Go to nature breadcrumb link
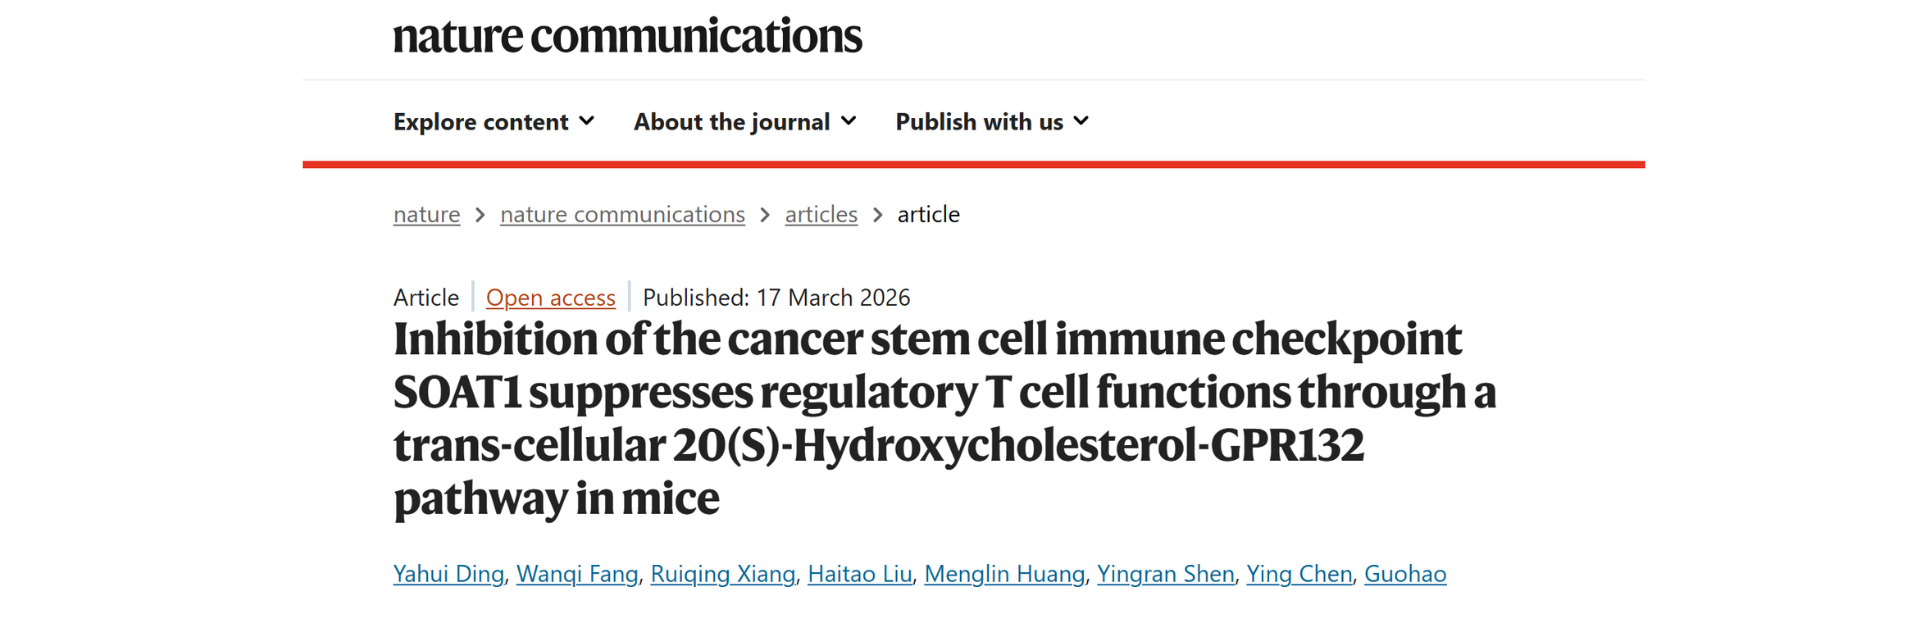The width and height of the screenshot is (1920, 624). [427, 215]
